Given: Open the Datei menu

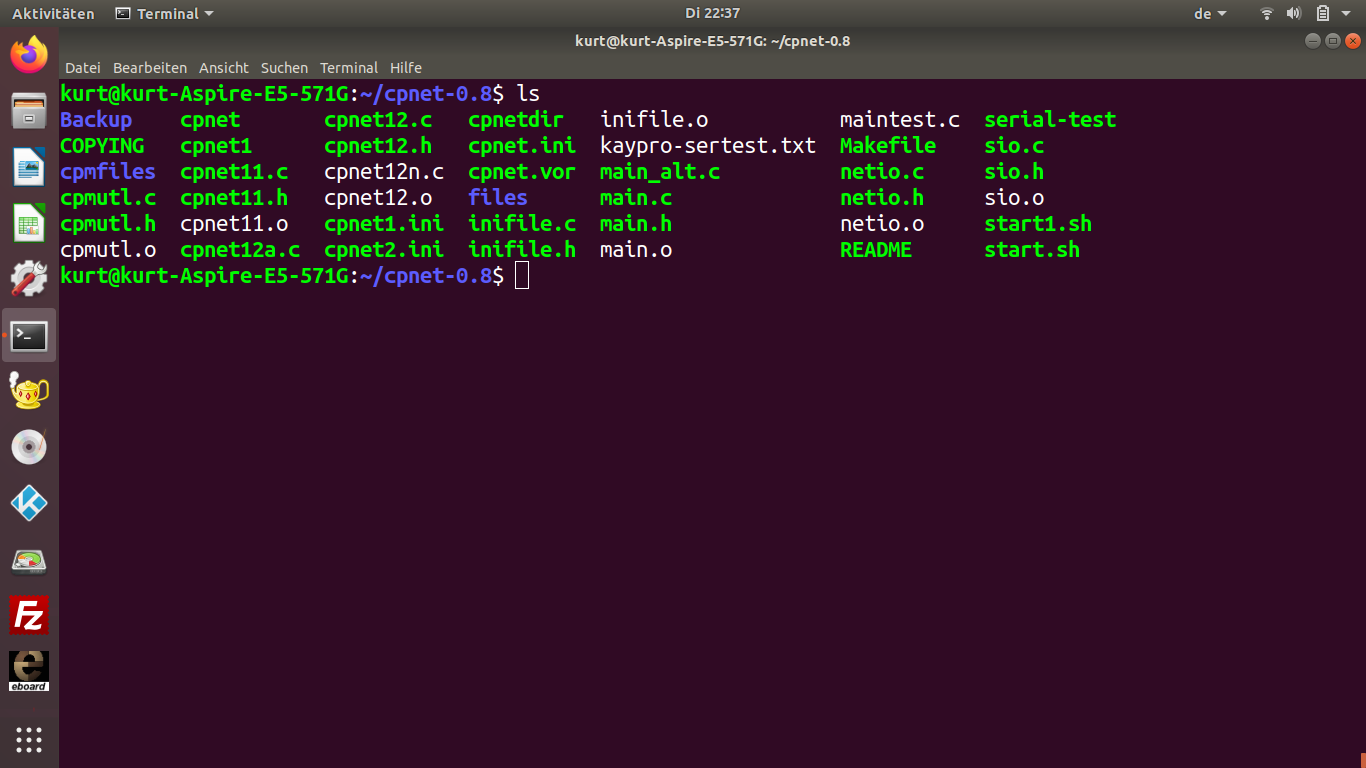Looking at the screenshot, I should [x=82, y=68].
